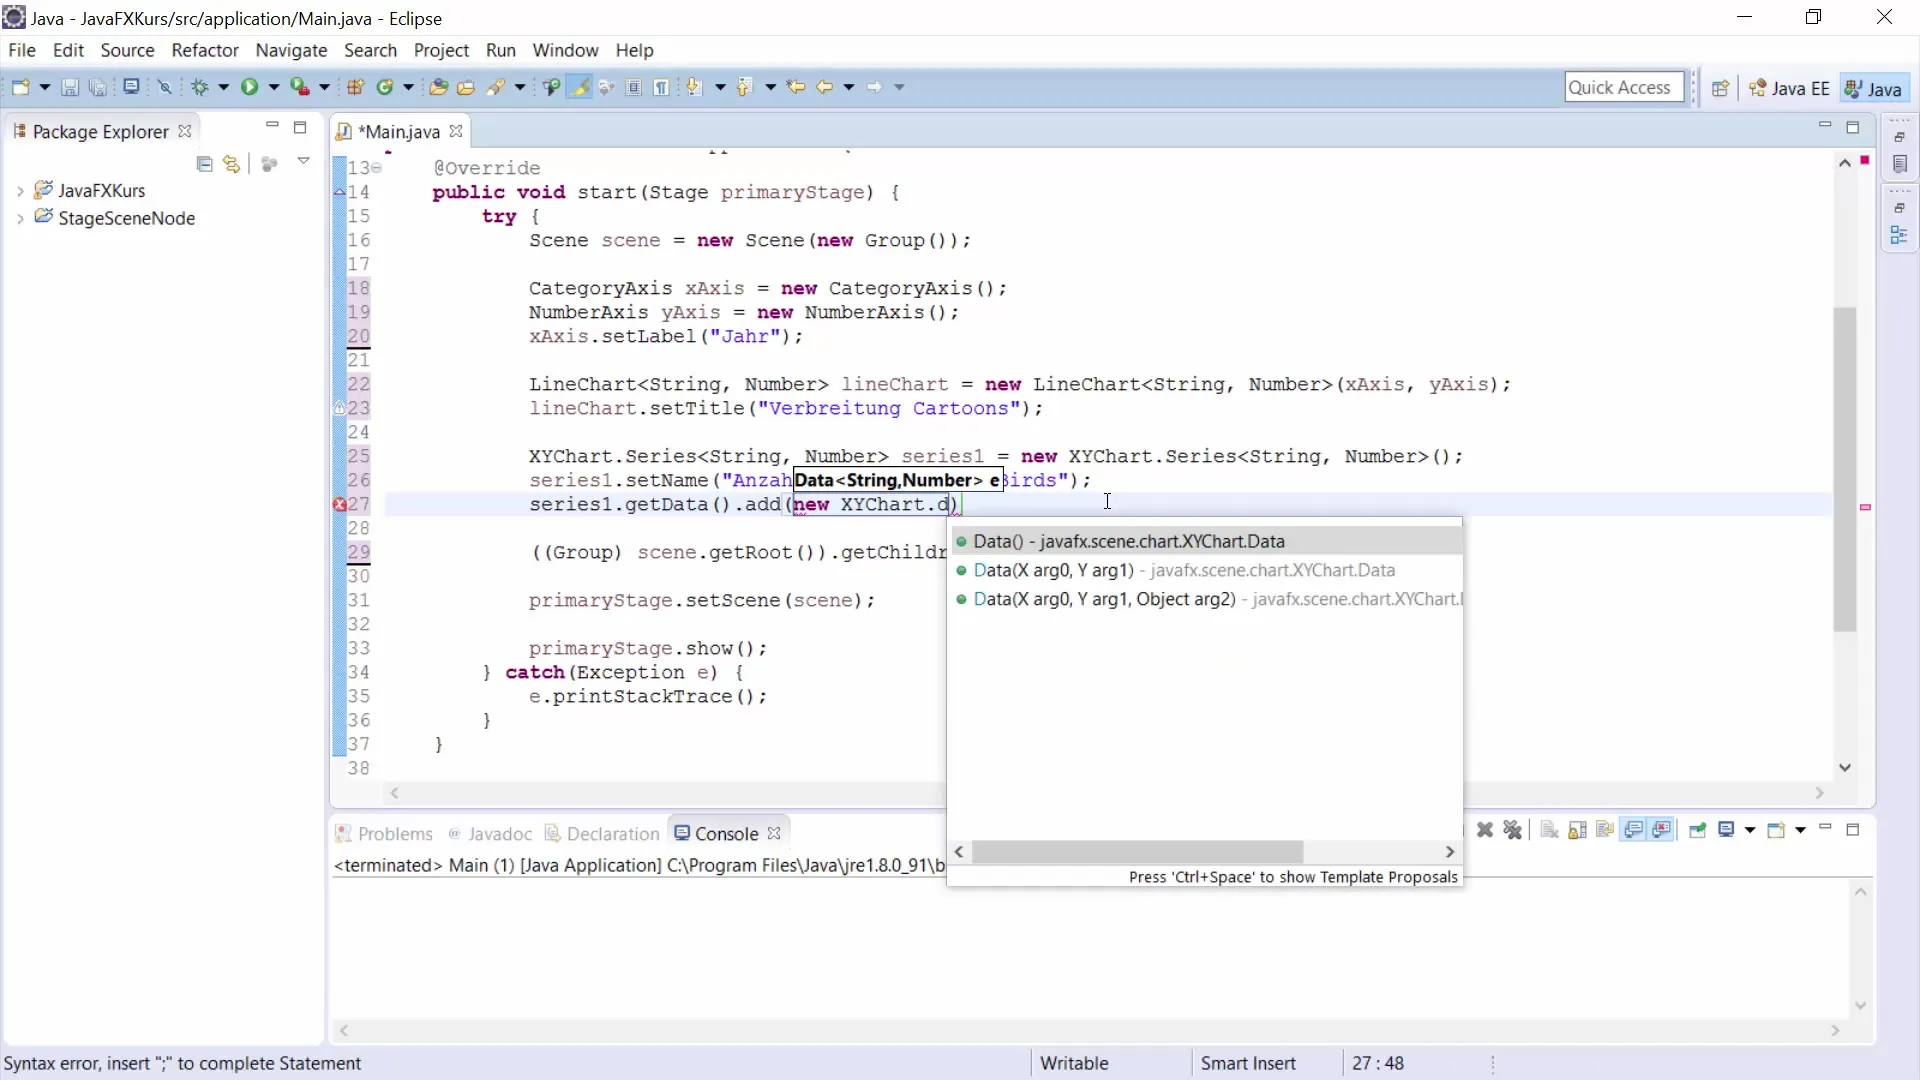Click the Search flashlight toolbar icon
Image resolution: width=1920 pixels, height=1080 pixels.
coord(496,87)
